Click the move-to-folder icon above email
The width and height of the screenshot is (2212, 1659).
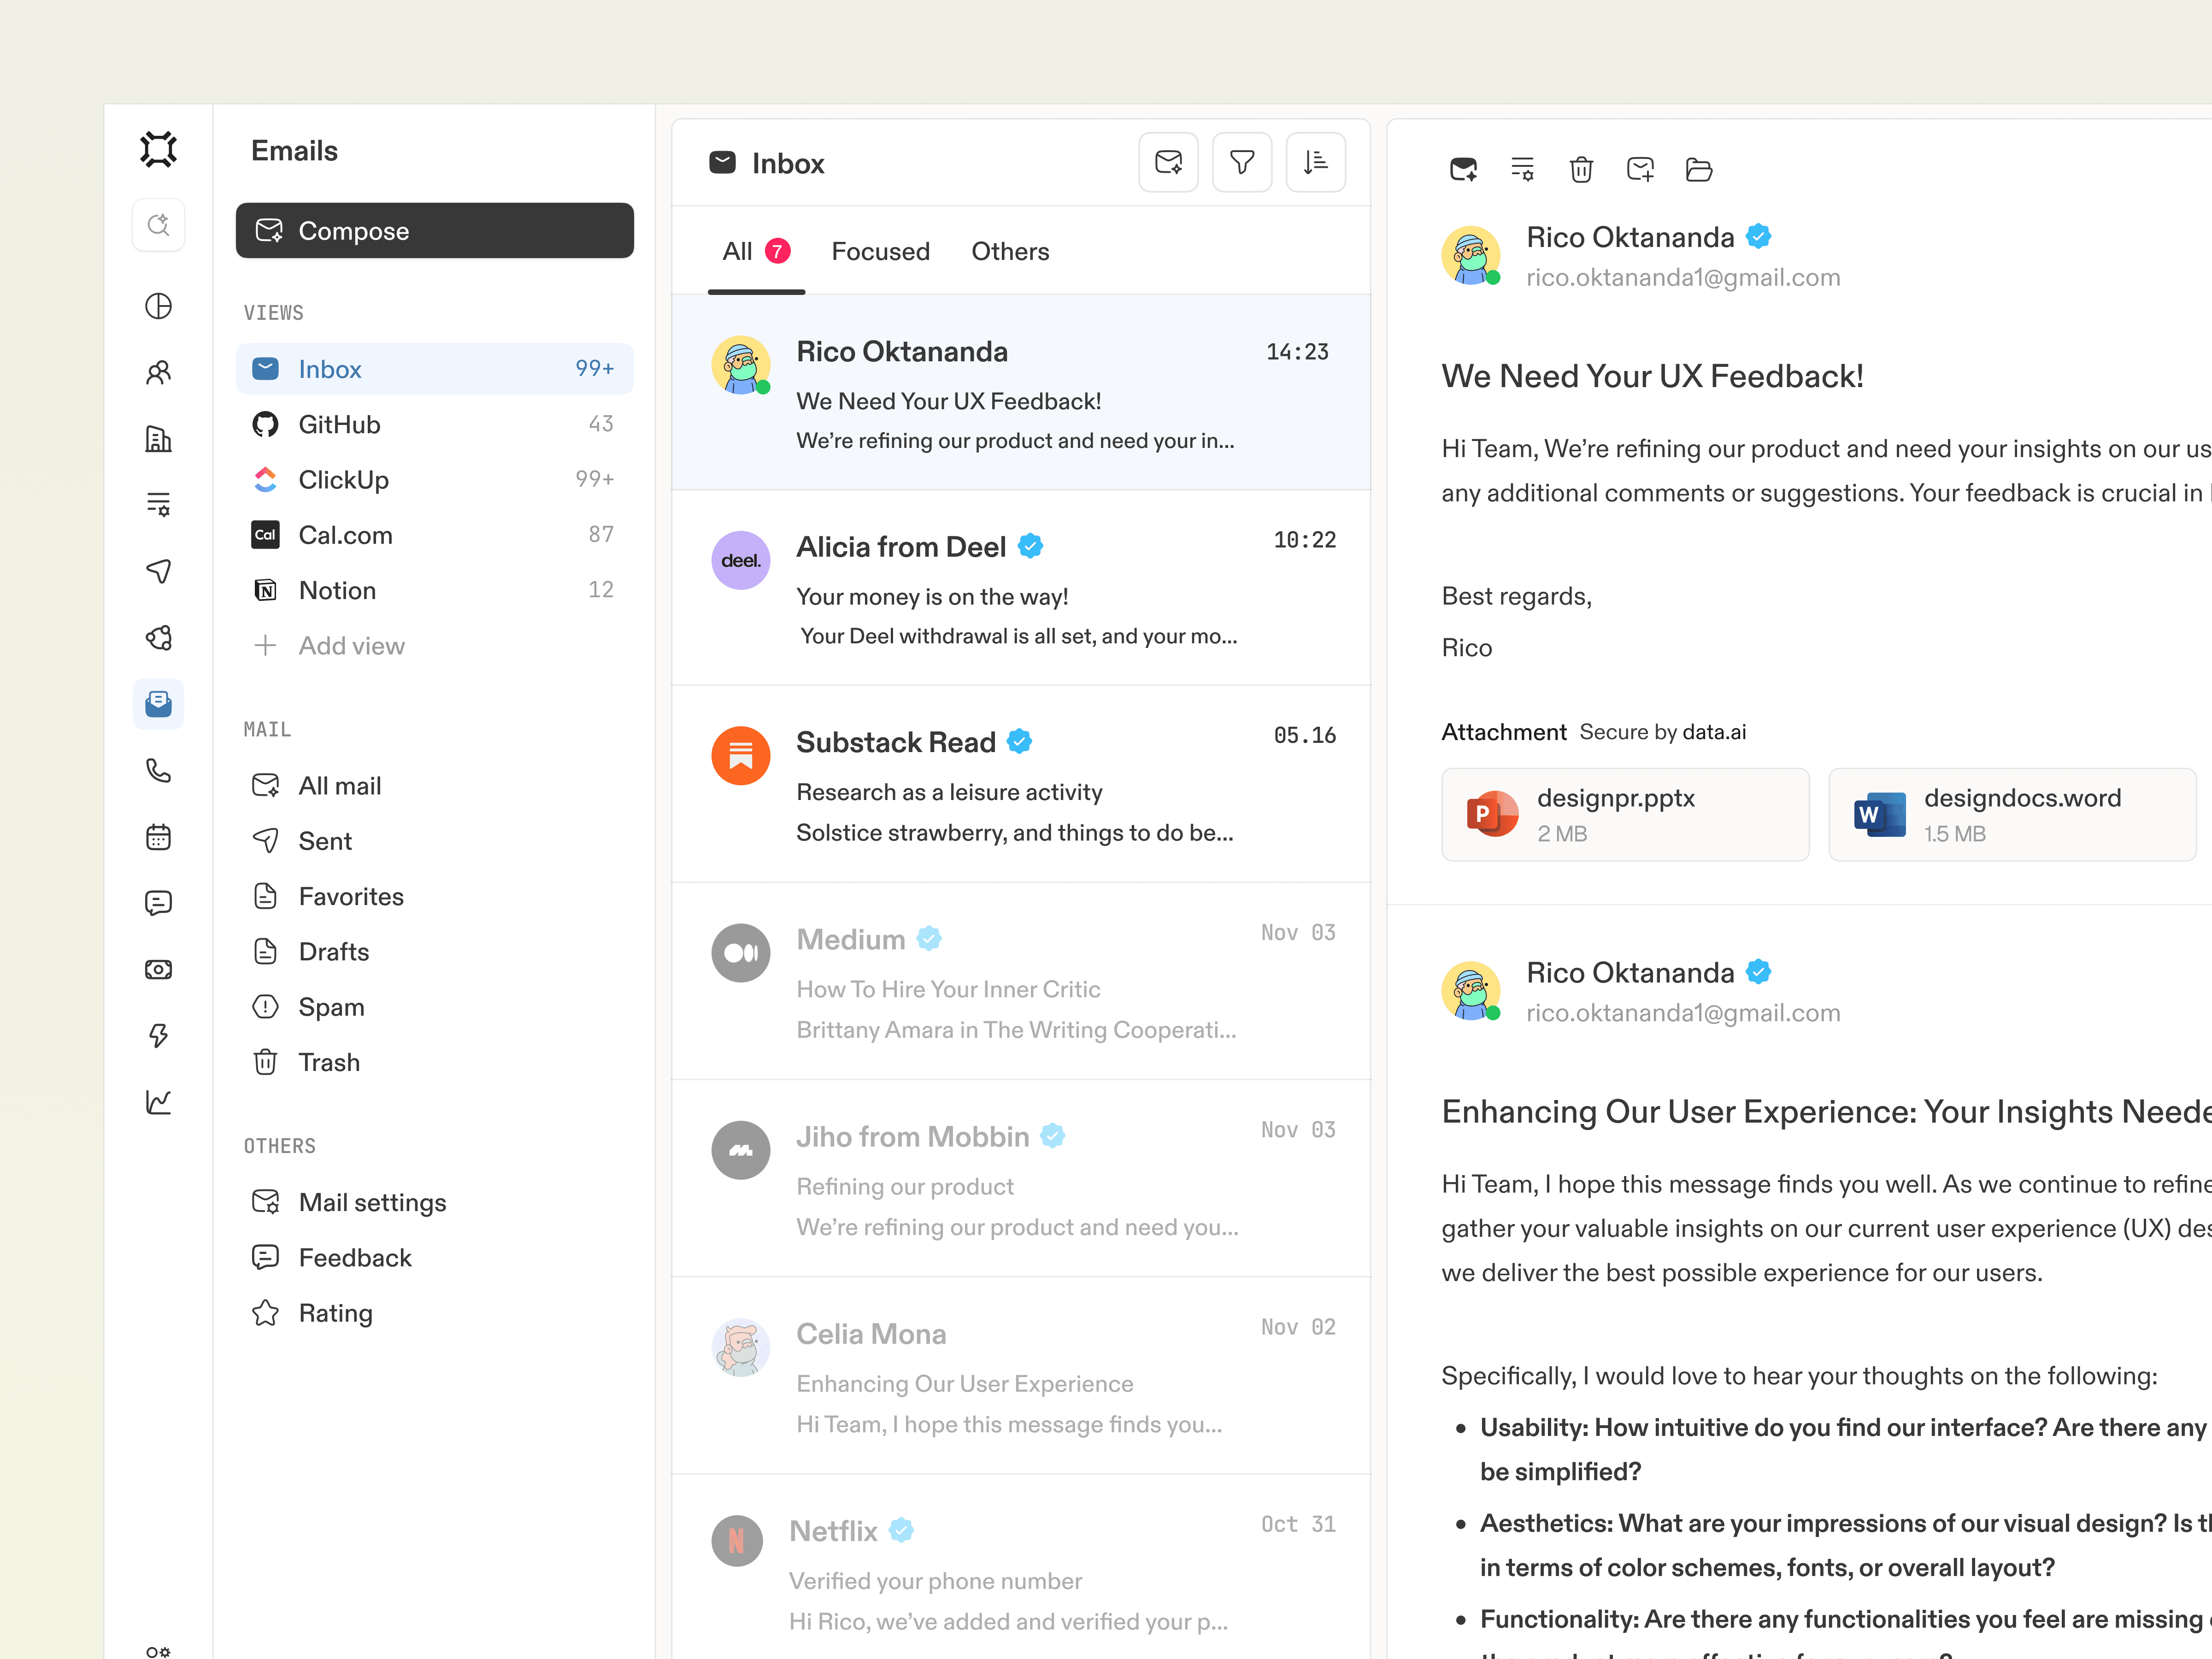pos(1698,169)
